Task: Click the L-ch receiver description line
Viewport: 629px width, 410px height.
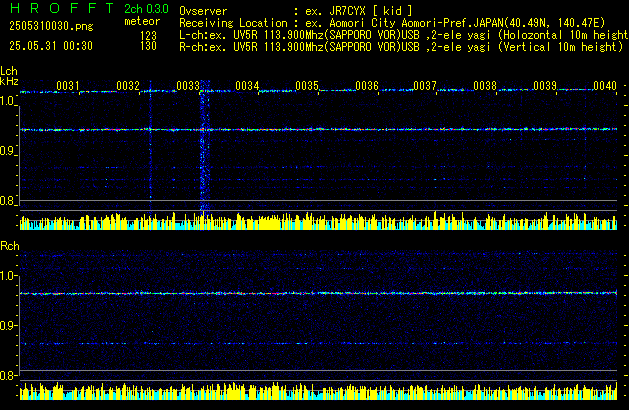Action: tap(404, 35)
